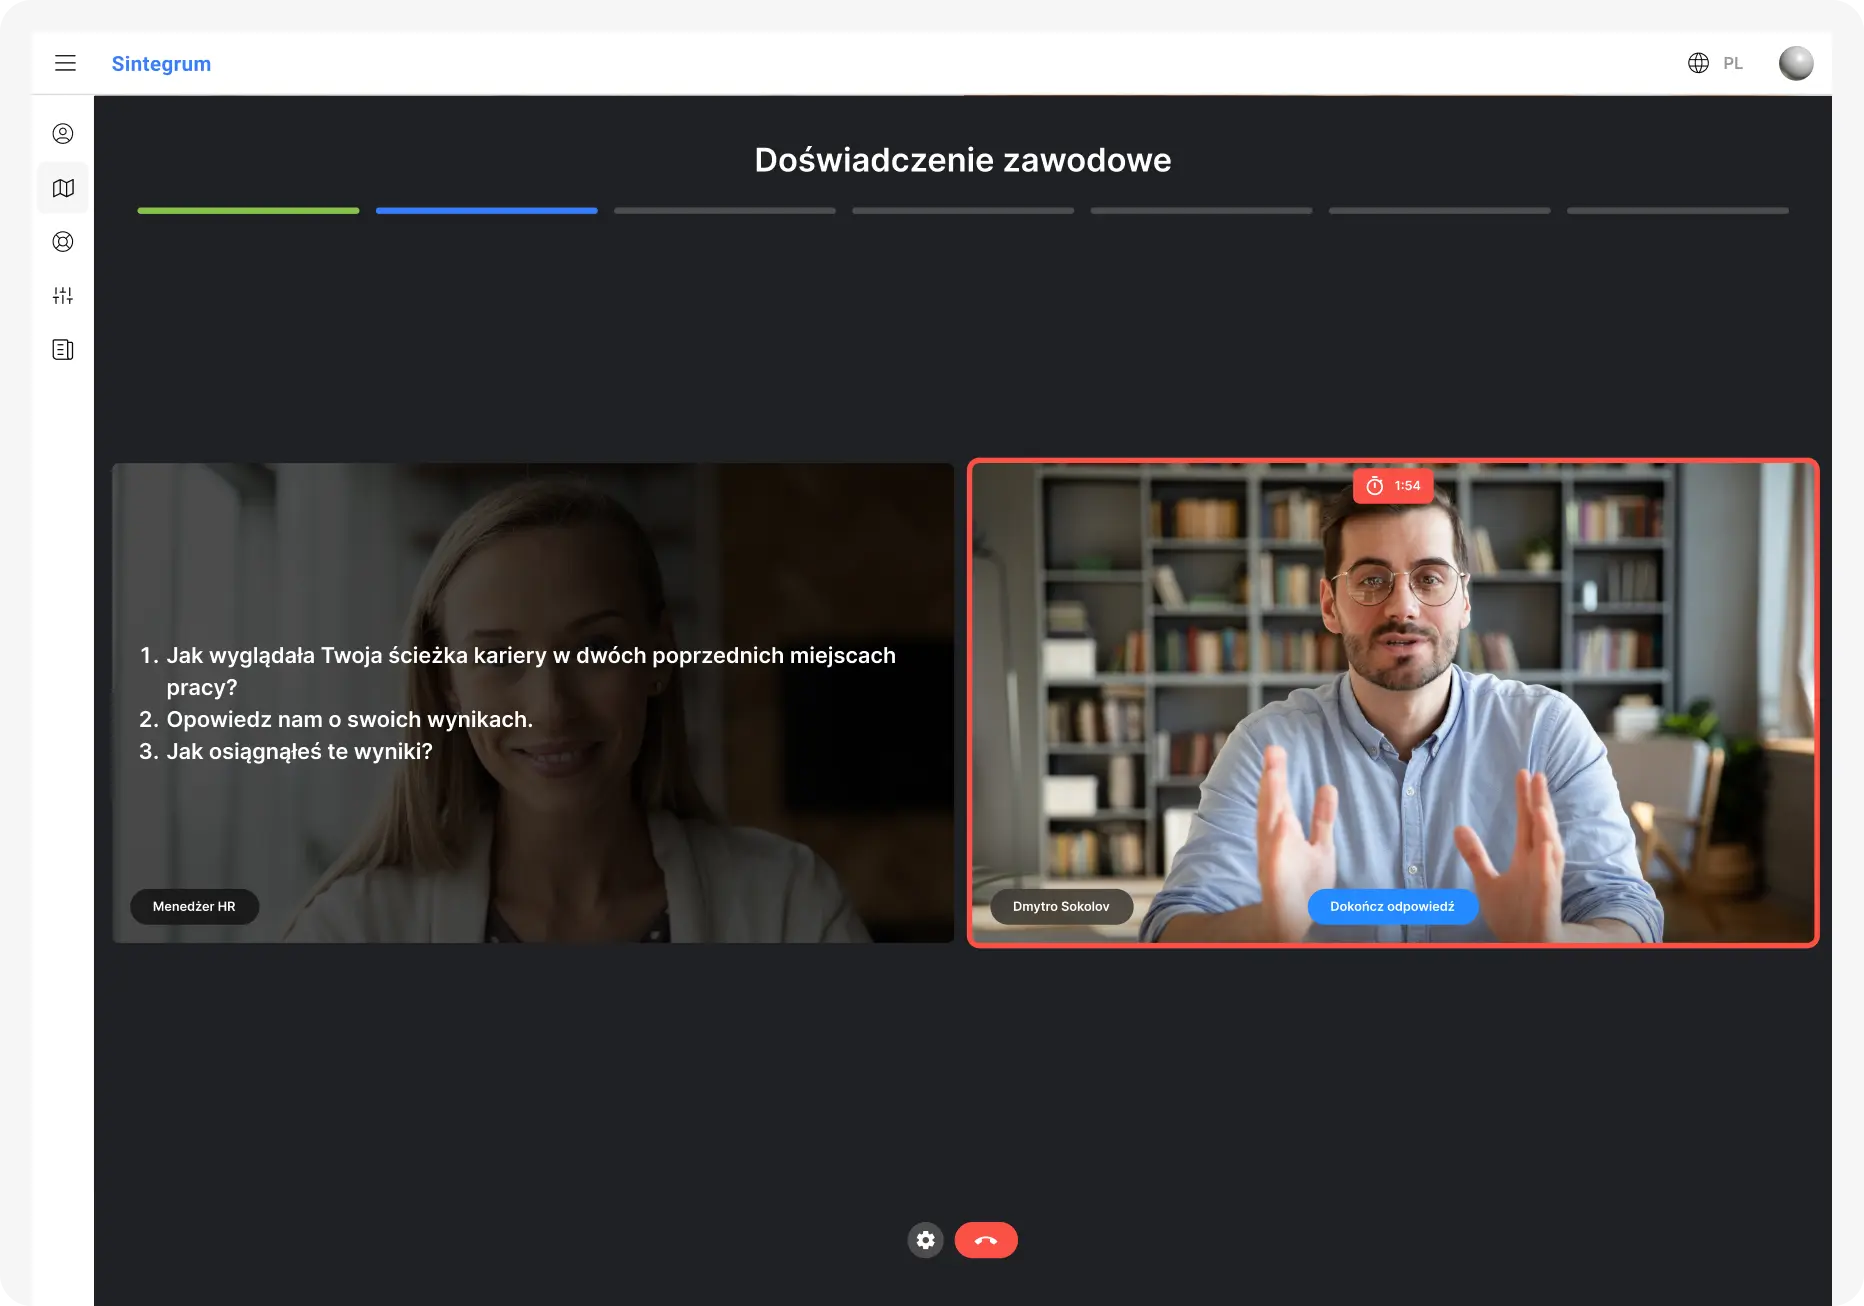The width and height of the screenshot is (1864, 1306).
Task: Select the green first progress step
Action: click(248, 211)
